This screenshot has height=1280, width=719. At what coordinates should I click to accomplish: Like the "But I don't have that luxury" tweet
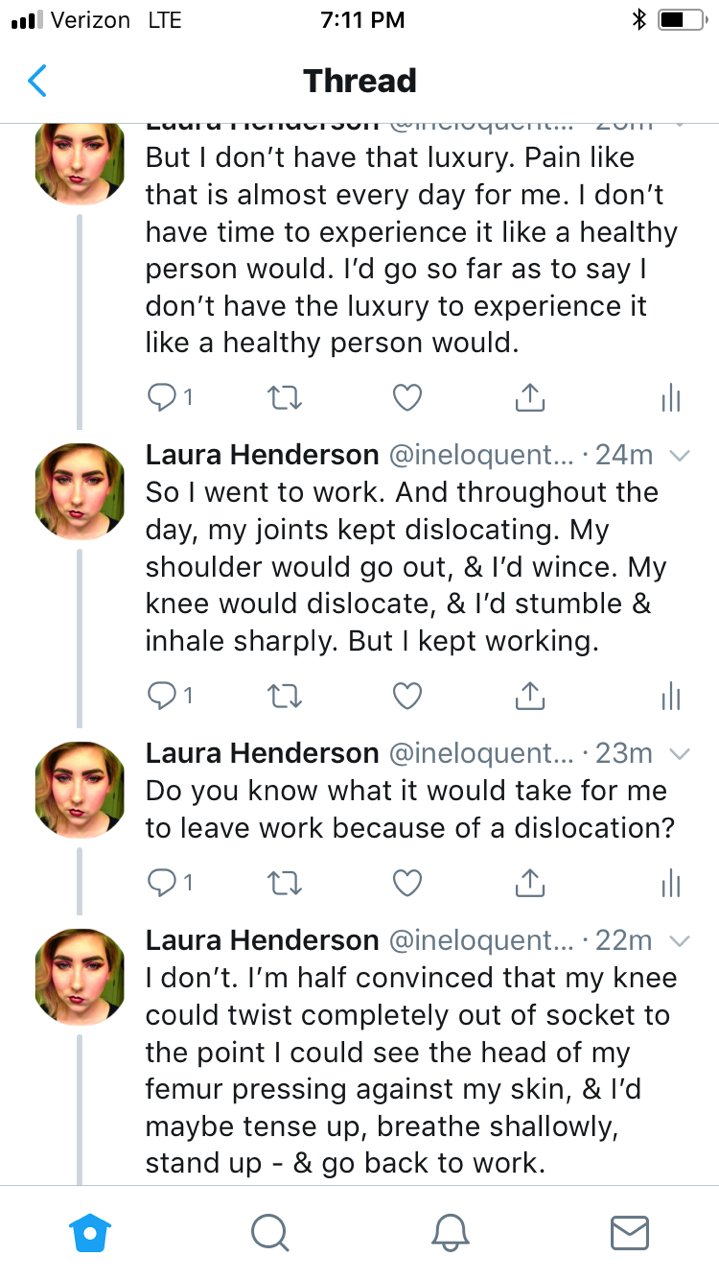(x=406, y=398)
